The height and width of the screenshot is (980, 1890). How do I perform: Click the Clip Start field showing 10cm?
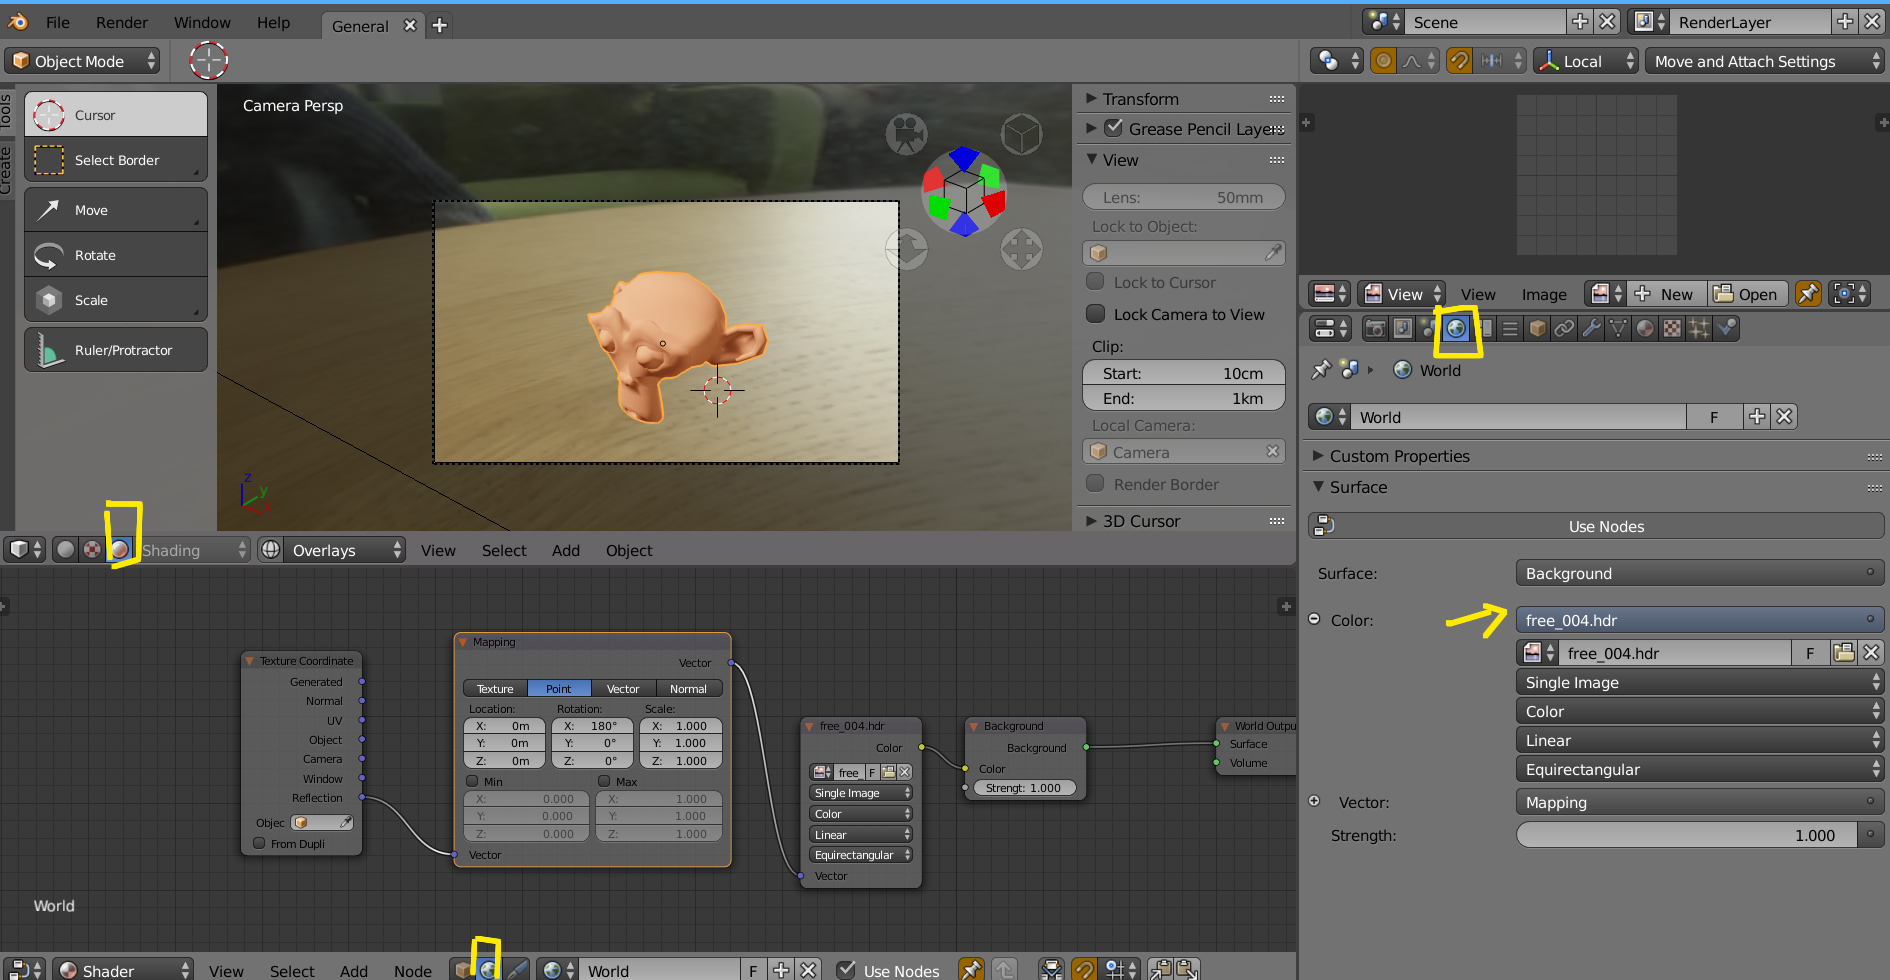pyautogui.click(x=1183, y=373)
